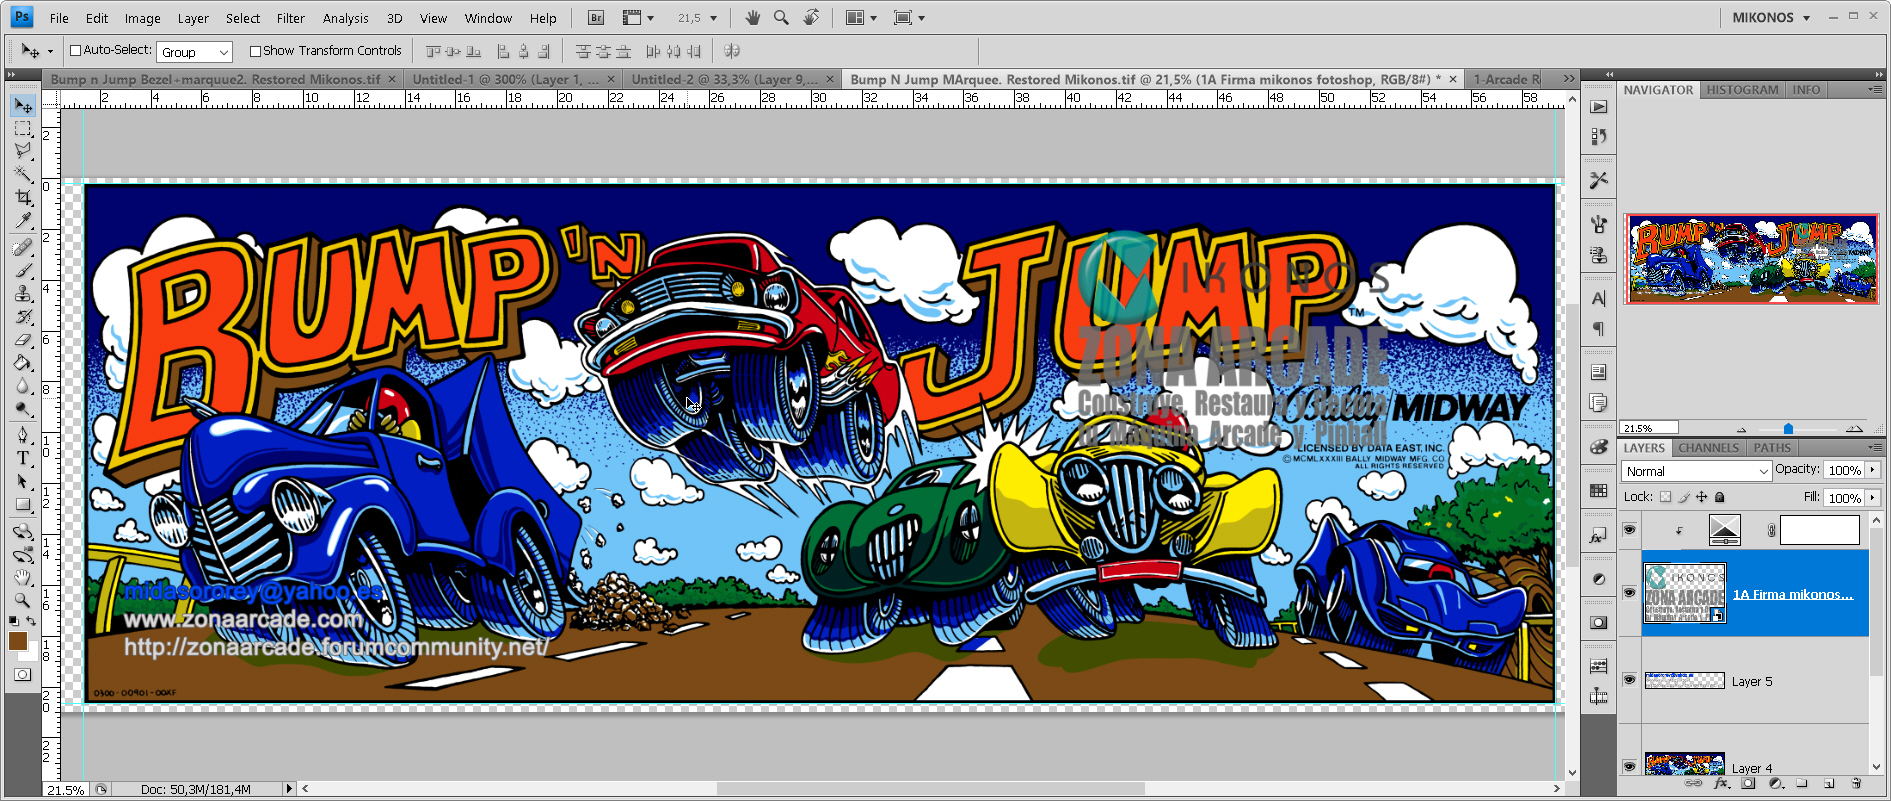This screenshot has height=801, width=1891.
Task: Toggle visibility of top adjustment layer
Action: click(x=1629, y=529)
